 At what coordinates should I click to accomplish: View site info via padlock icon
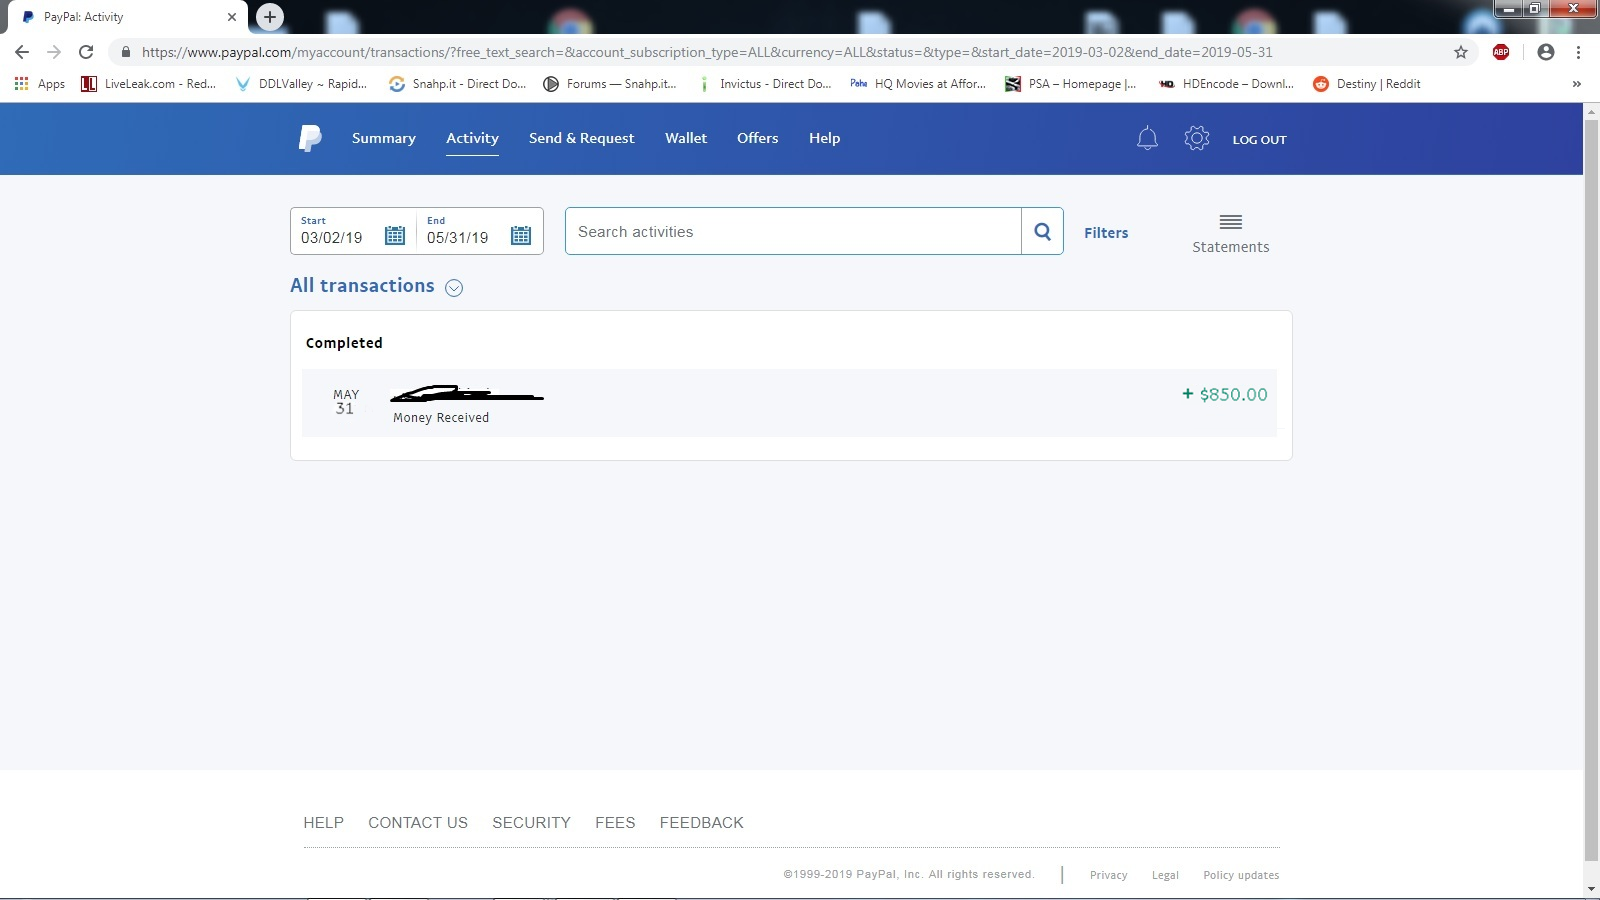125,52
